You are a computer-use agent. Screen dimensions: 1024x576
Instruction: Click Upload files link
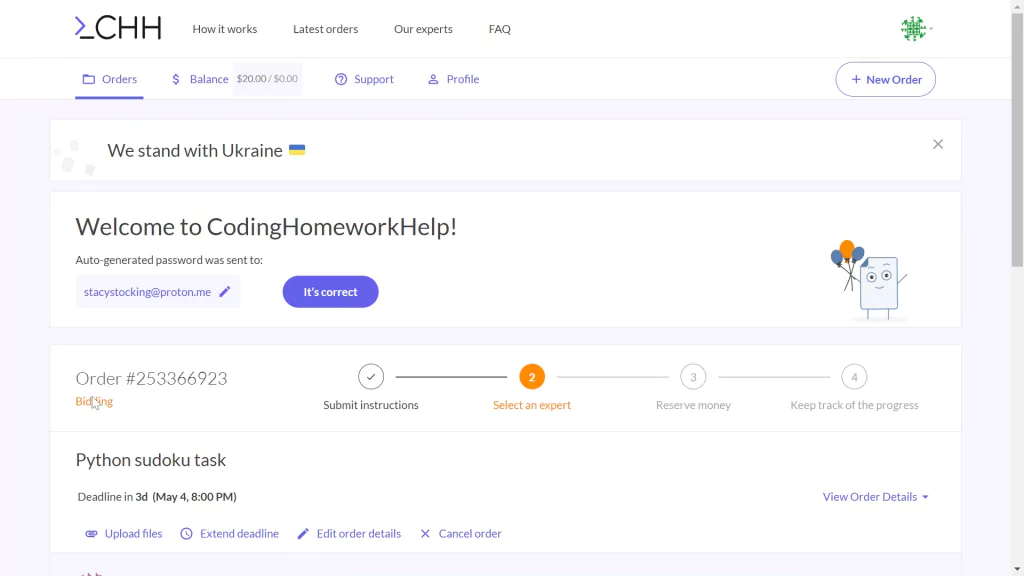[123, 534]
